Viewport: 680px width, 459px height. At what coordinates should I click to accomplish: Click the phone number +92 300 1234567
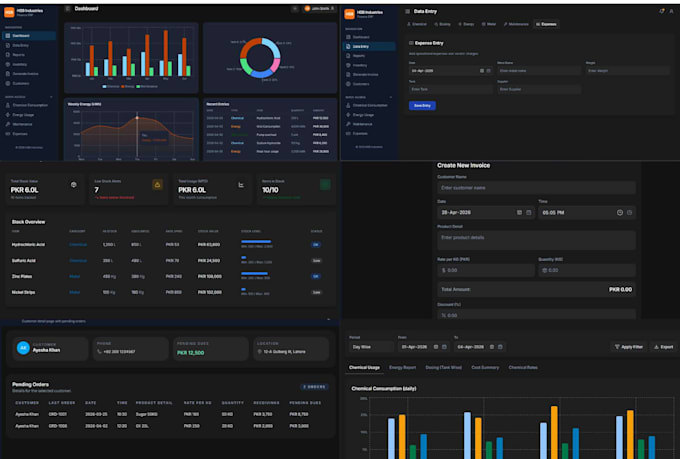click(119, 352)
